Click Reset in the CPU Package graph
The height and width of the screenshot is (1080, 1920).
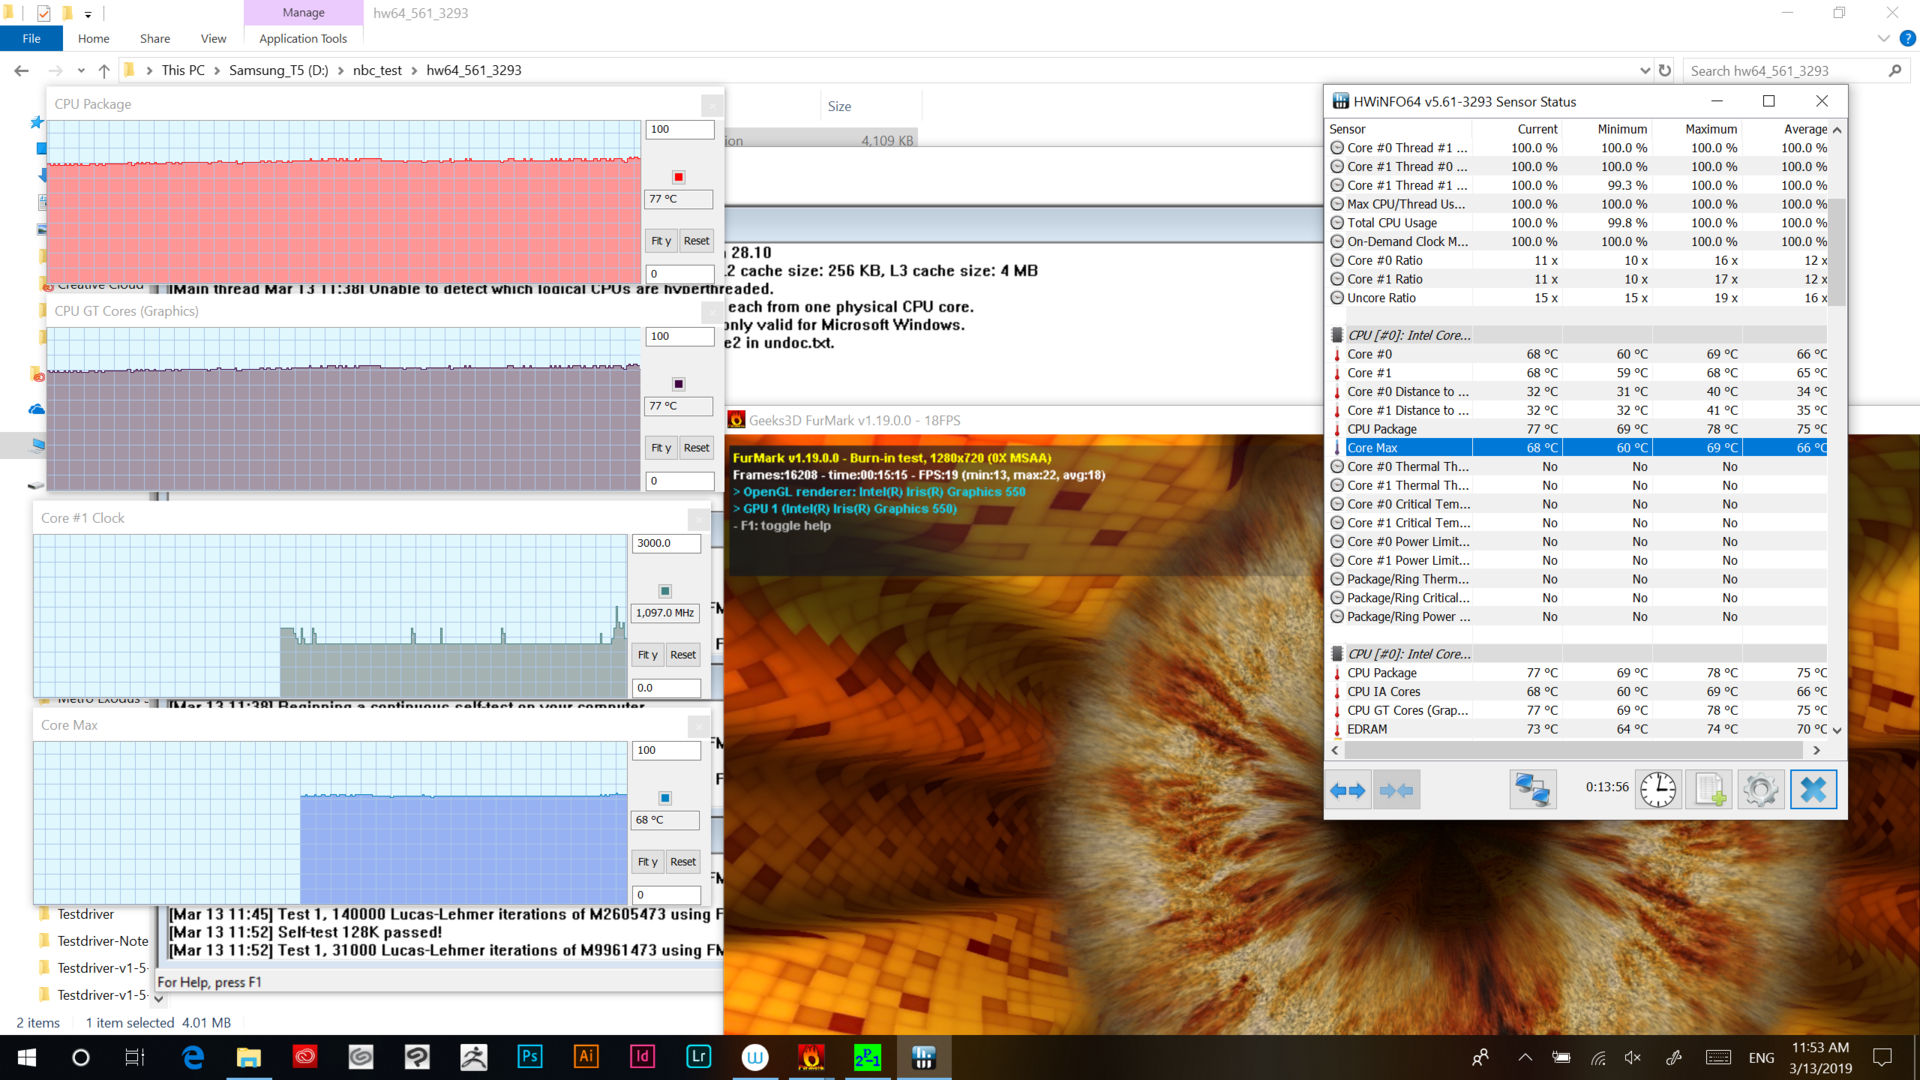696,241
